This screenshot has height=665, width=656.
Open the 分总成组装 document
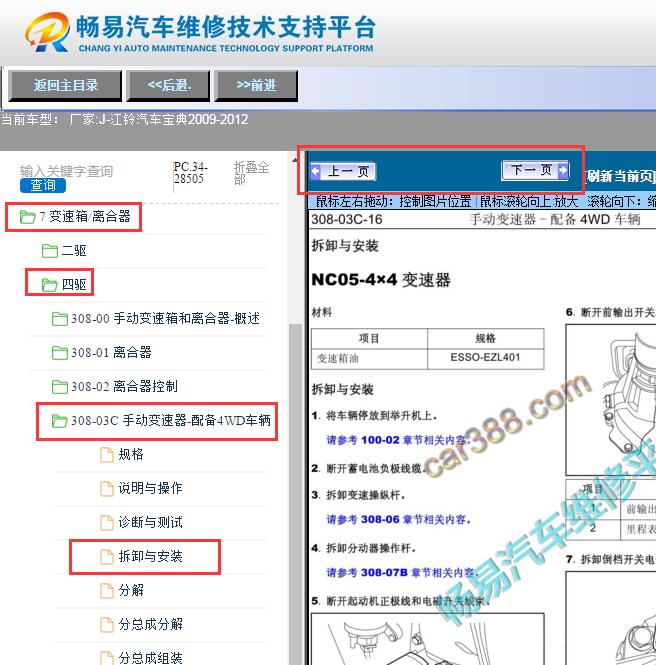pyautogui.click(x=151, y=658)
